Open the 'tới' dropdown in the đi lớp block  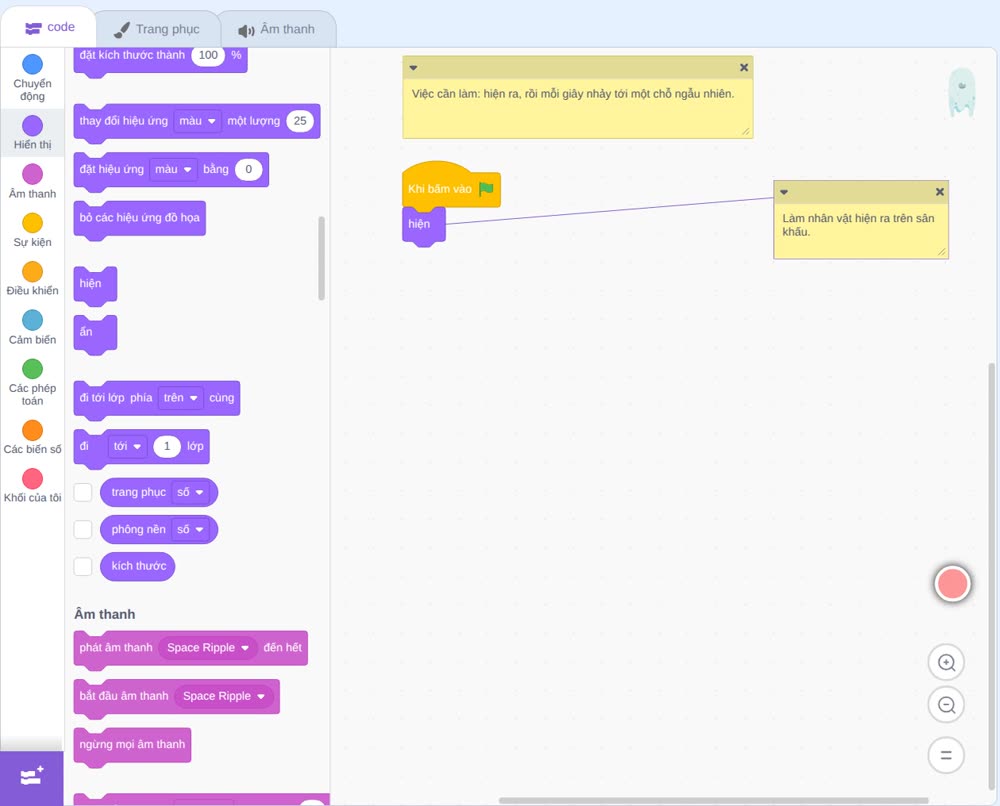[x=128, y=446]
